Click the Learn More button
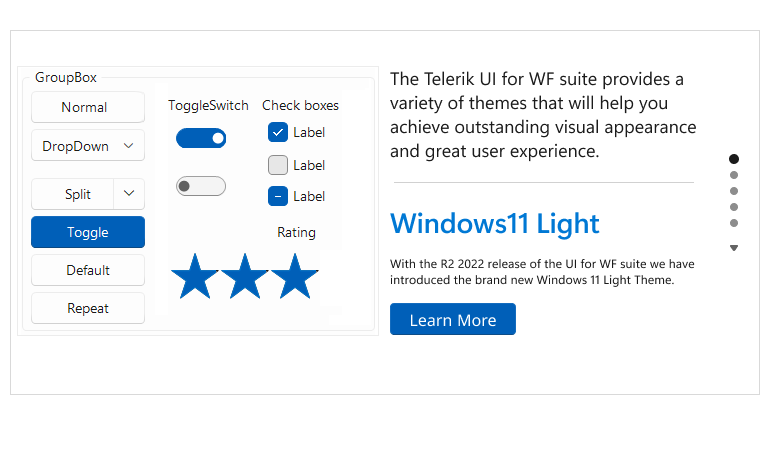This screenshot has height=455, width=770. (453, 320)
